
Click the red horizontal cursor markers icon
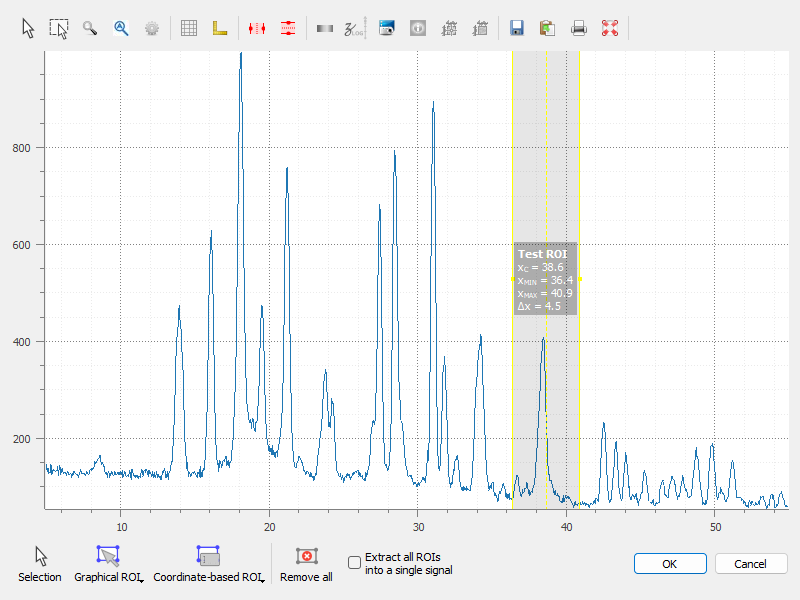tap(288, 28)
